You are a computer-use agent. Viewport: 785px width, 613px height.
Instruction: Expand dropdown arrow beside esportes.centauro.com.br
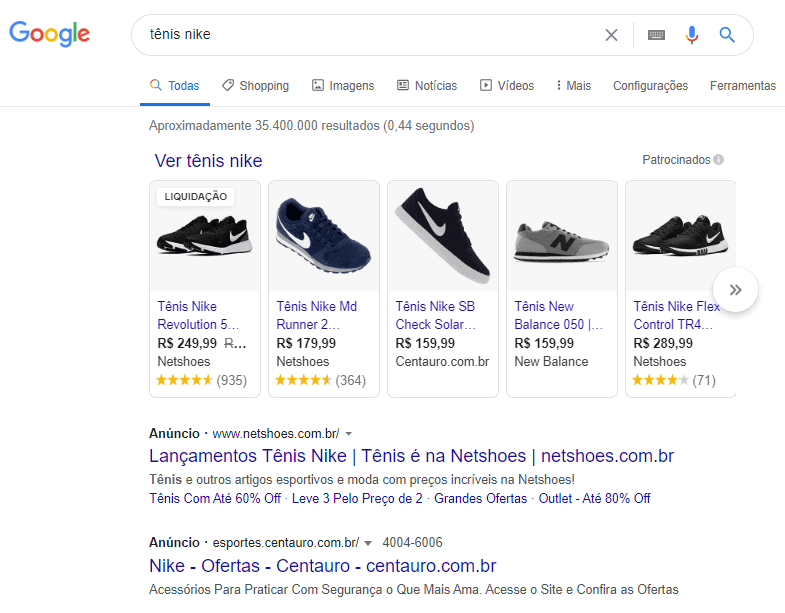pyautogui.click(x=368, y=543)
